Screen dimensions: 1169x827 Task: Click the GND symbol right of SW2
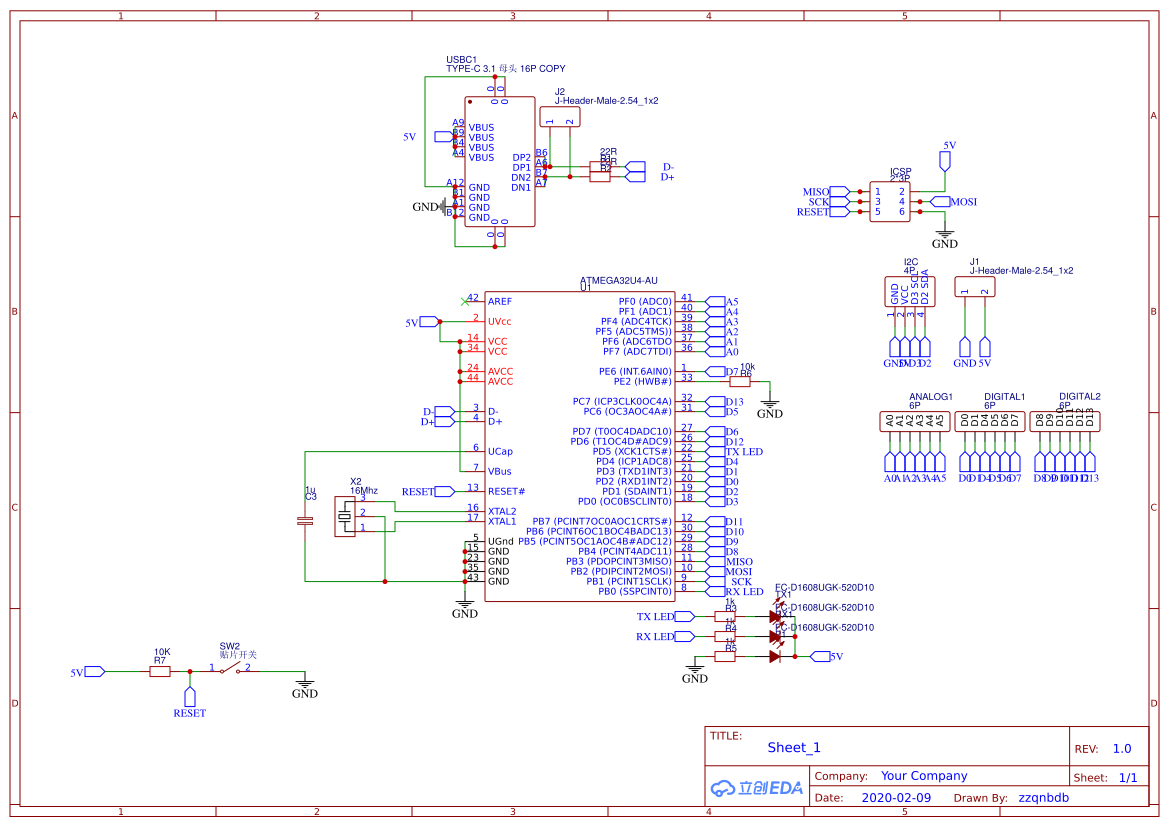[304, 687]
